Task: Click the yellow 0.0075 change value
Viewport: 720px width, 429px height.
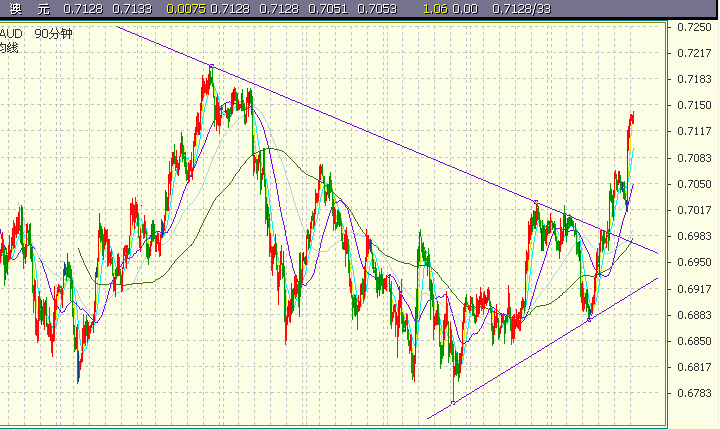Action: 186,9
